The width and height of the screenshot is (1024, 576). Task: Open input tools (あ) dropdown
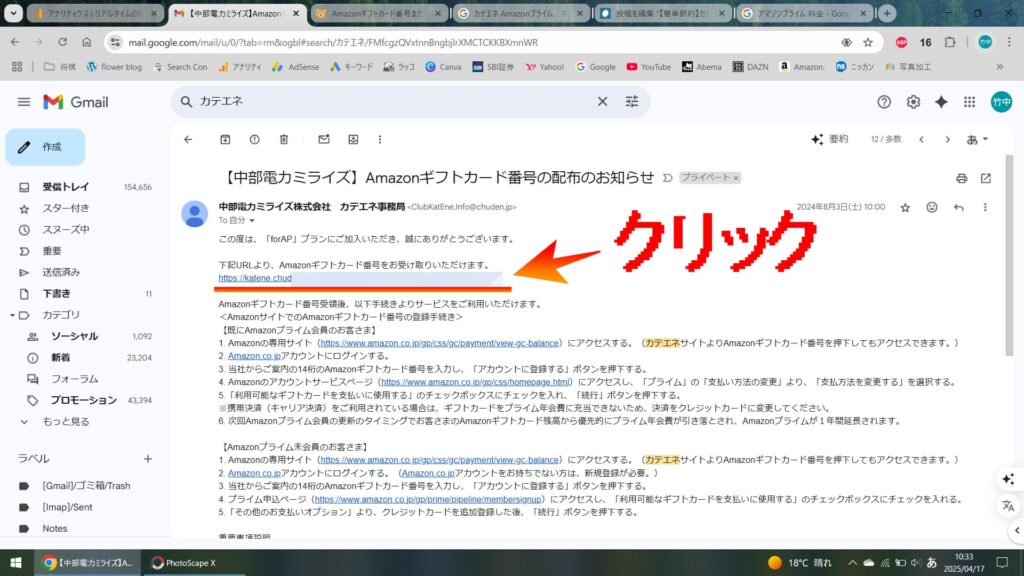977,139
